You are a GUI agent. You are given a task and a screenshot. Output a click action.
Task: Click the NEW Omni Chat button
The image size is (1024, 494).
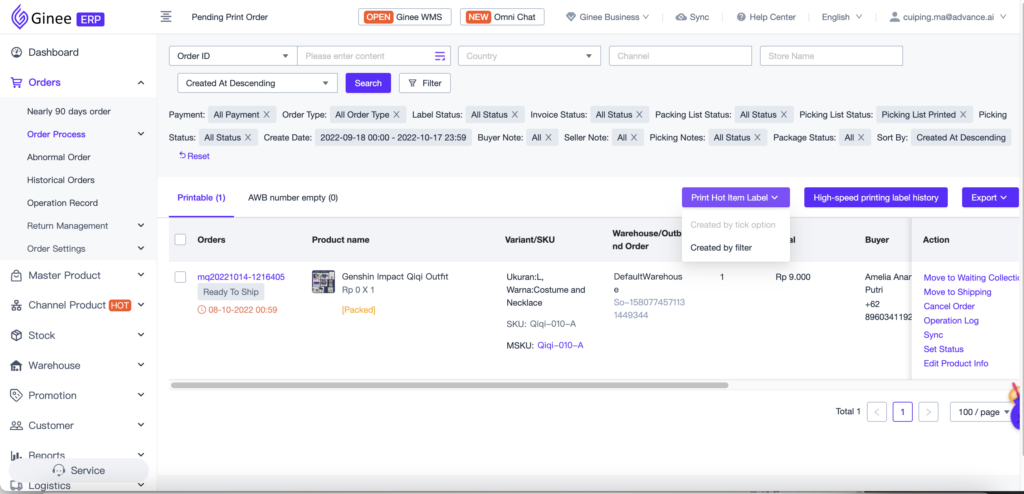pyautogui.click(x=502, y=17)
